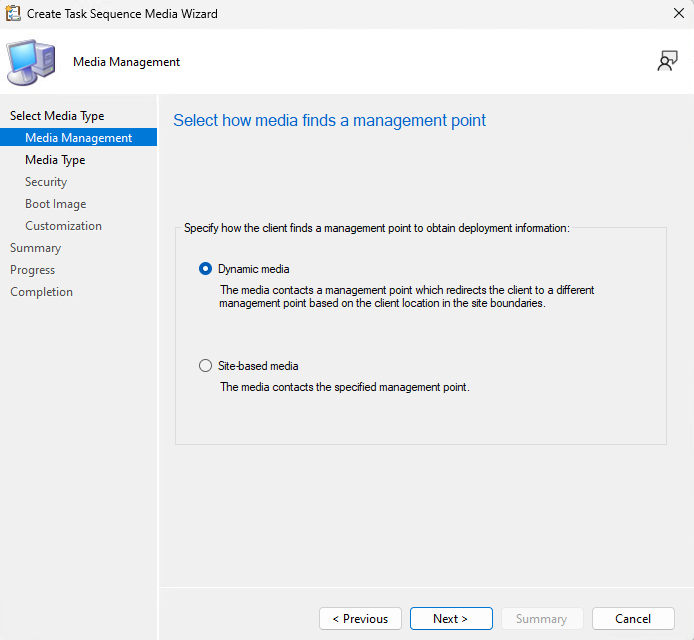Viewport: 694px width, 640px height.
Task: Click the Dynamic media label text
Action: point(253,269)
